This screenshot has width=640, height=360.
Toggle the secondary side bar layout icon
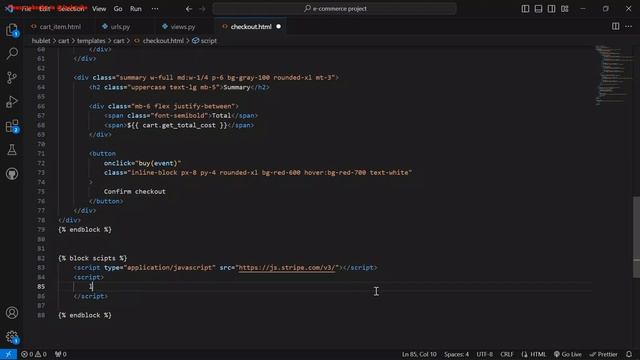click(x=551, y=9)
